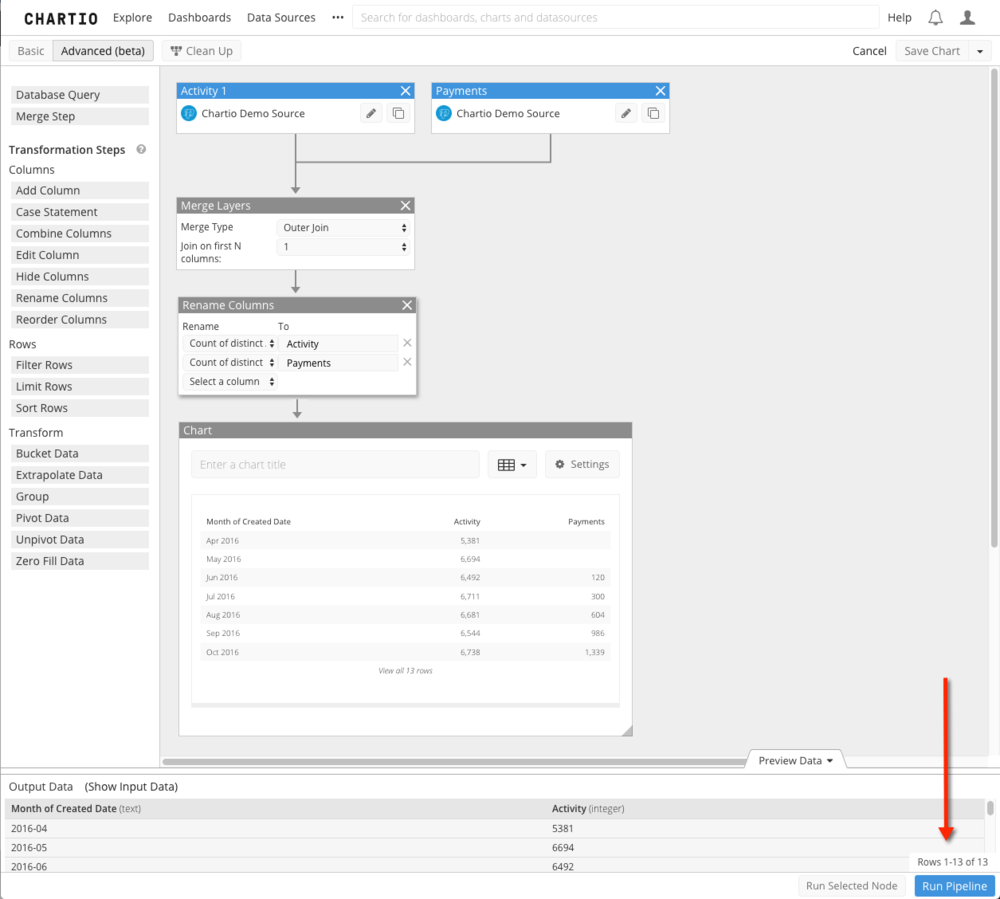Click the Chartio Demo Source icon in Activity 1
The height and width of the screenshot is (899, 1000).
pyautogui.click(x=189, y=113)
